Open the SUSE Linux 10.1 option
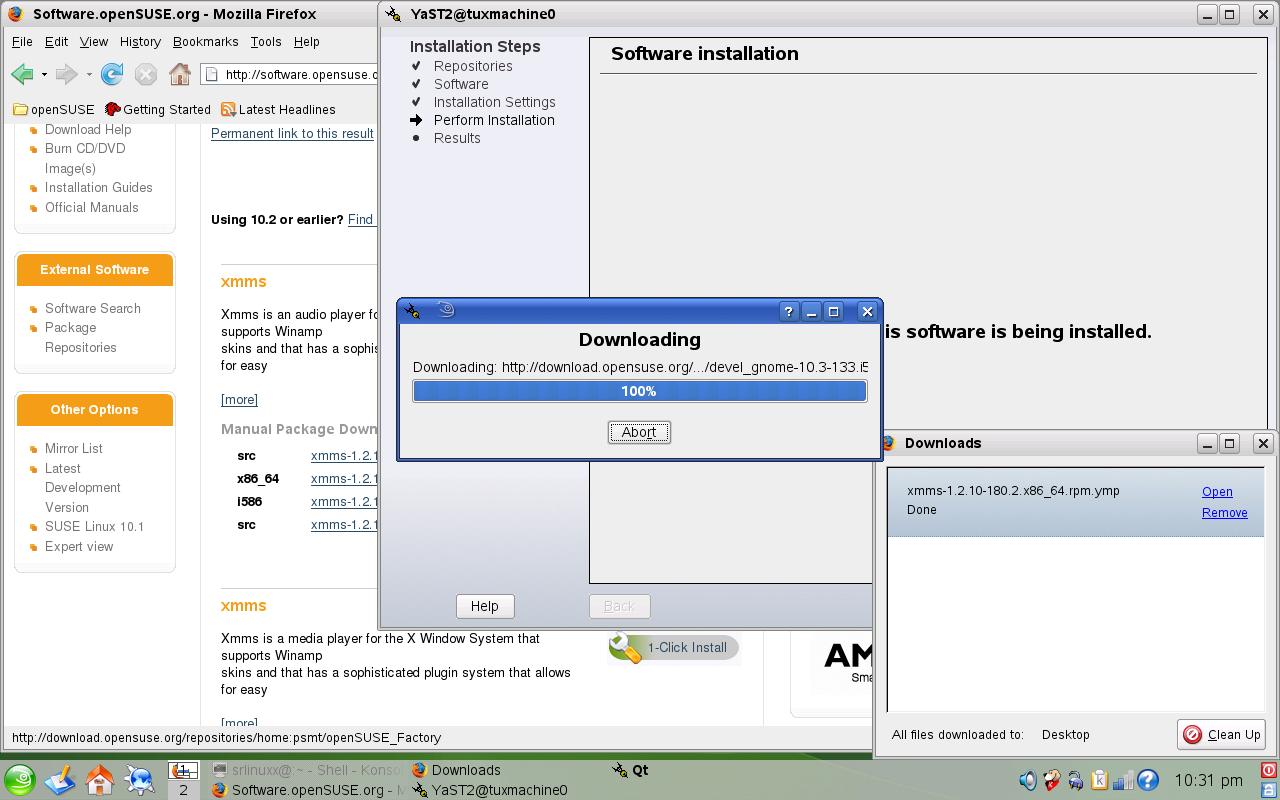 coord(94,527)
